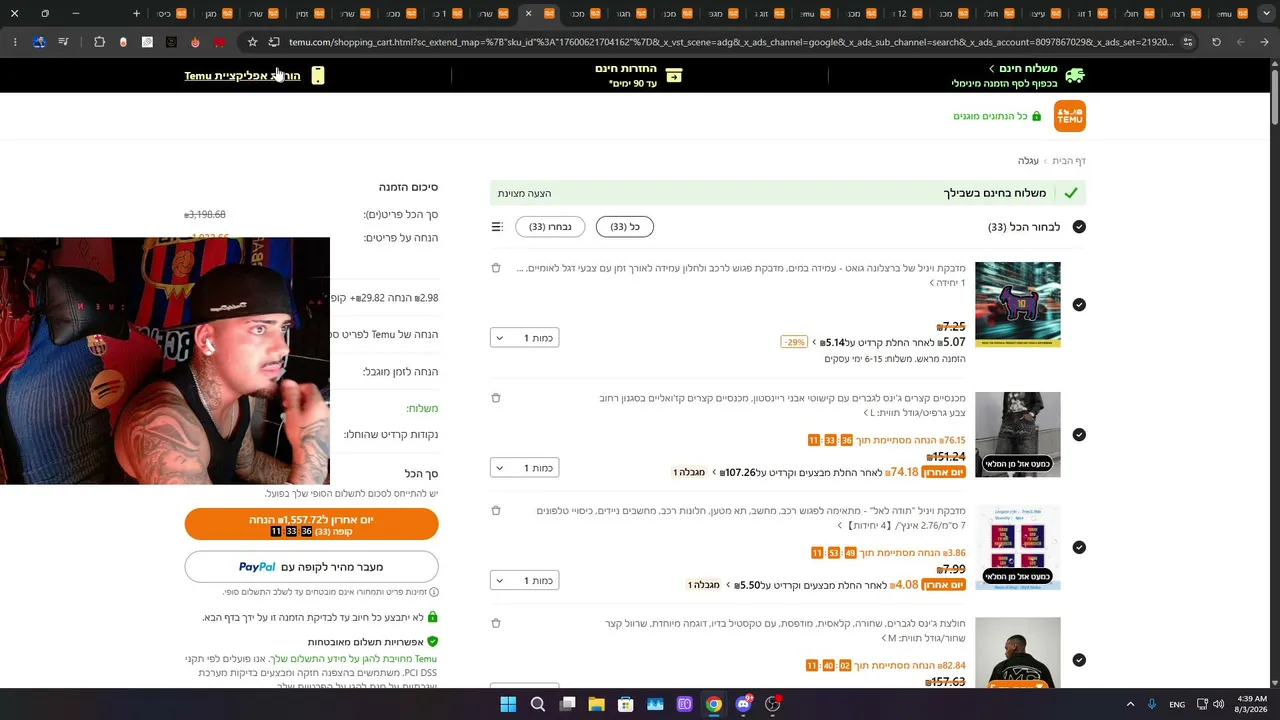The width and height of the screenshot is (1280, 720).
Task: Remove the 'Thank you God' vinyl sticker item
Action: tap(496, 511)
